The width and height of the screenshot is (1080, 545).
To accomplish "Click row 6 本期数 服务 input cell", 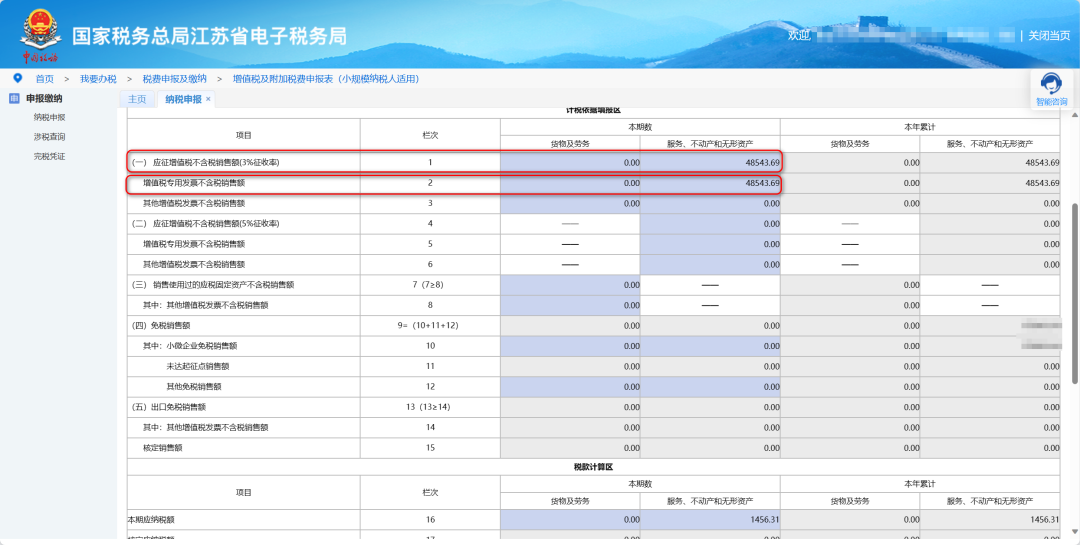I will point(710,265).
